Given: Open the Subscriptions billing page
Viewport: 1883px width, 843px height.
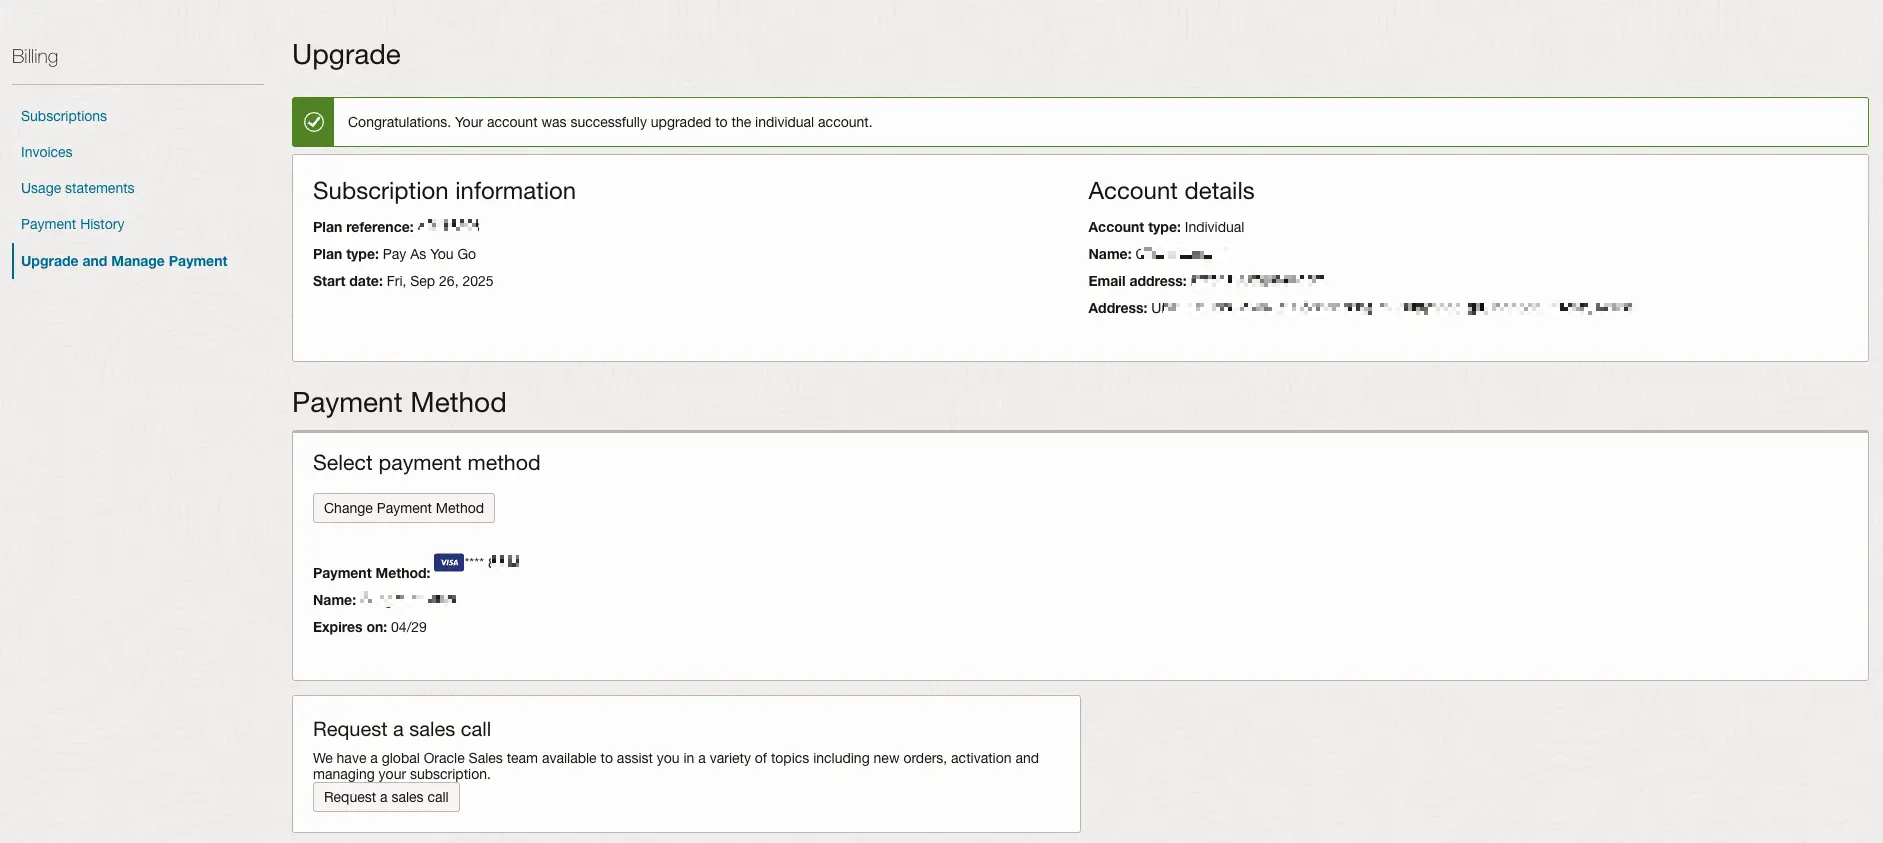Looking at the screenshot, I should (64, 116).
